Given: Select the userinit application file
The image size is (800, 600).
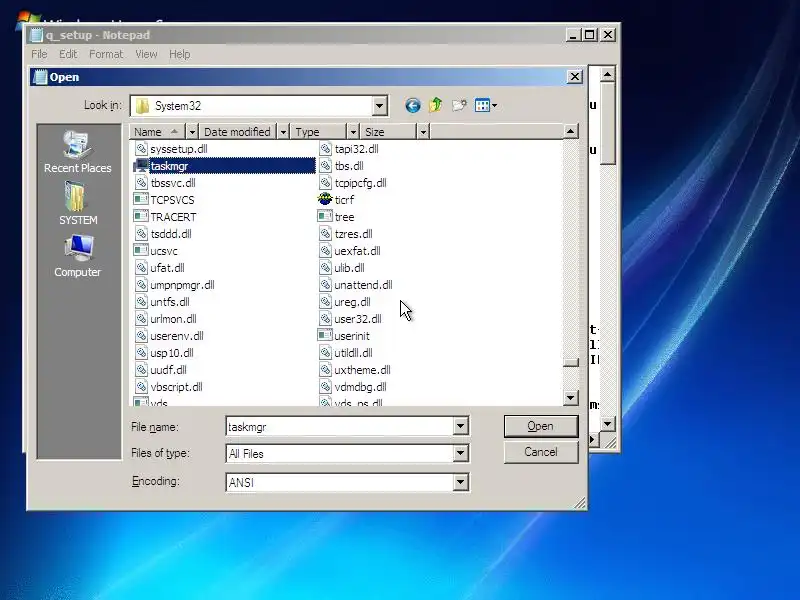Looking at the screenshot, I should (344, 336).
